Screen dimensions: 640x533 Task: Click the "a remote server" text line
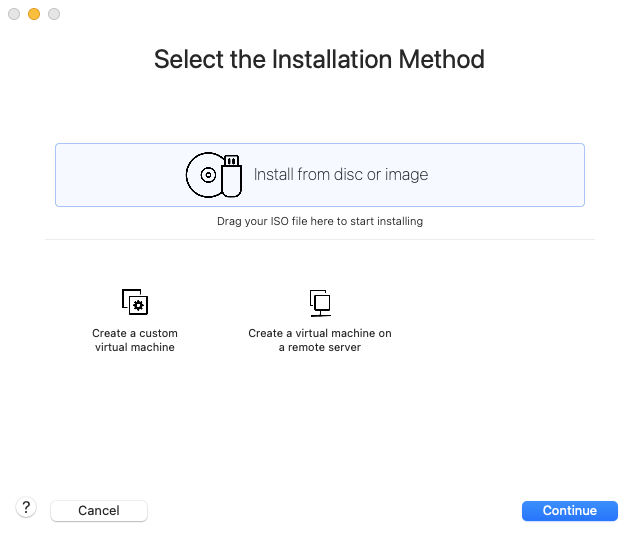click(x=320, y=347)
